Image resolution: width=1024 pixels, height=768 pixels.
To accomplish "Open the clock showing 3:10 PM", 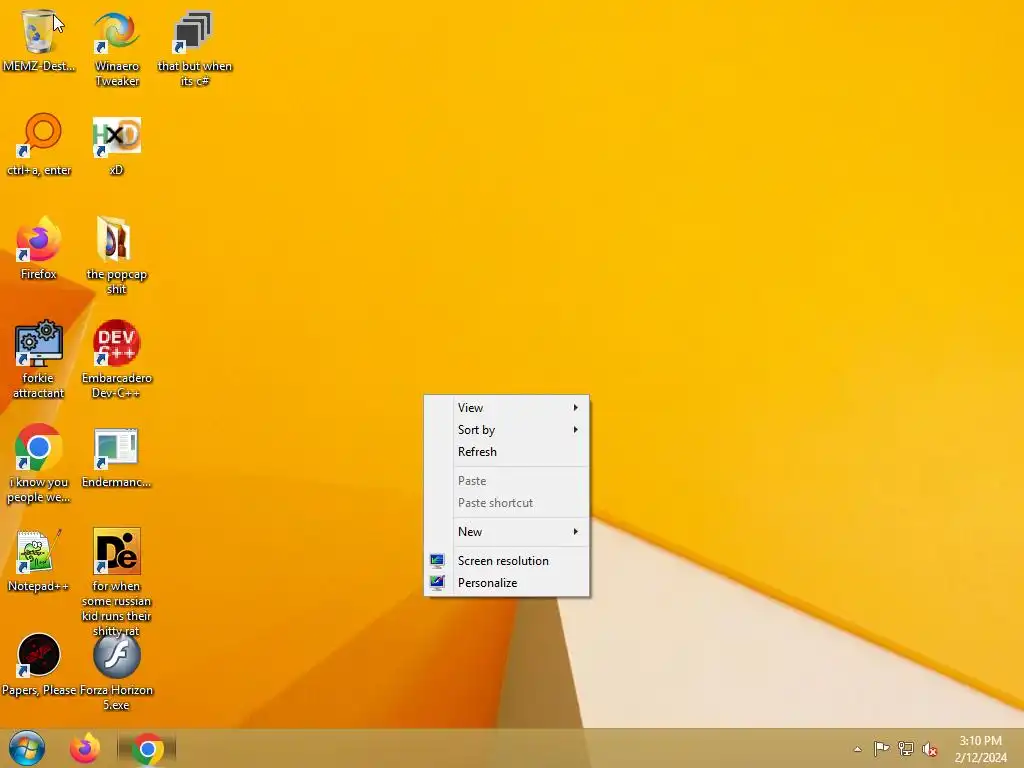I will coord(980,749).
